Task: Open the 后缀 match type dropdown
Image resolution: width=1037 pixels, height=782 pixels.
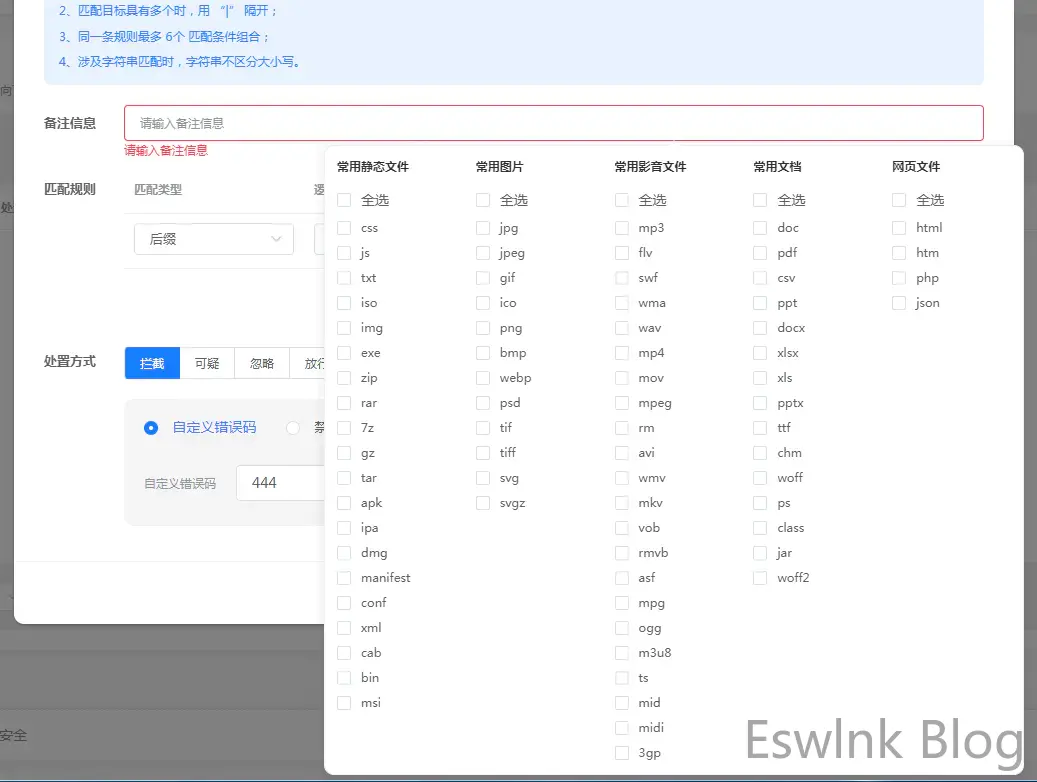Action: [x=213, y=239]
